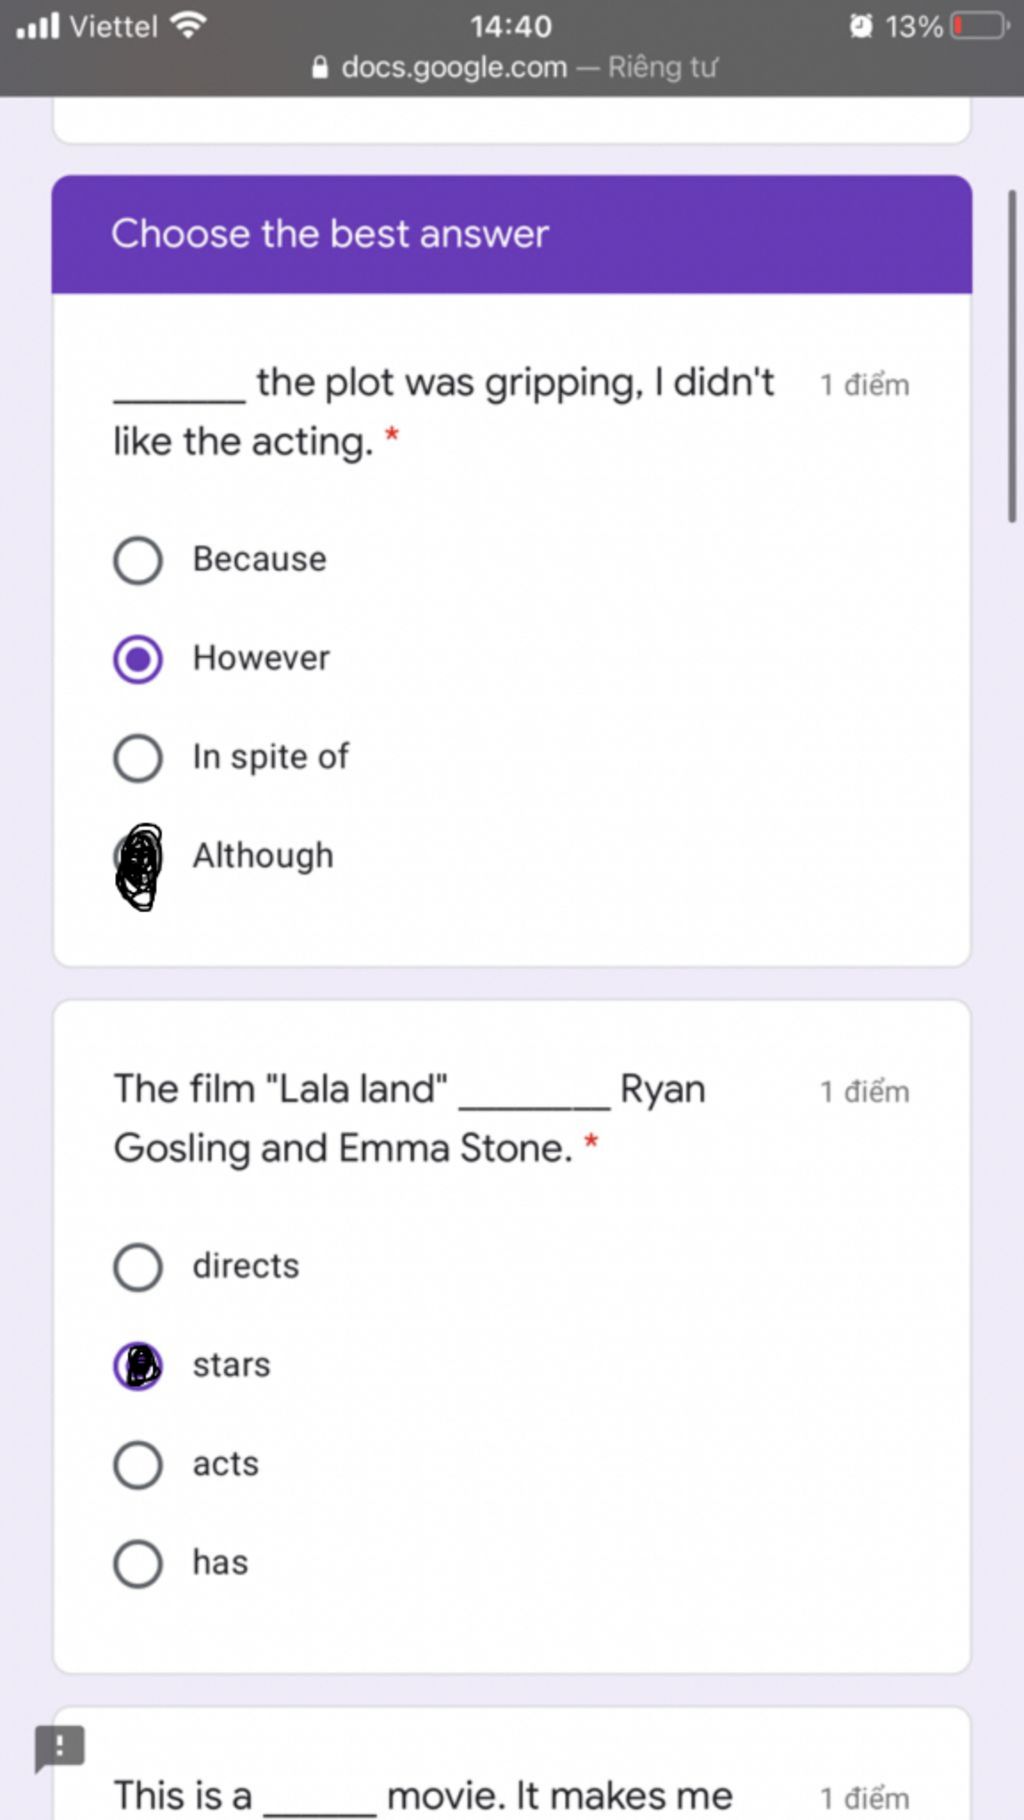Click the page scrollbar on the right
The width and height of the screenshot is (1024, 1820).
click(1012, 356)
